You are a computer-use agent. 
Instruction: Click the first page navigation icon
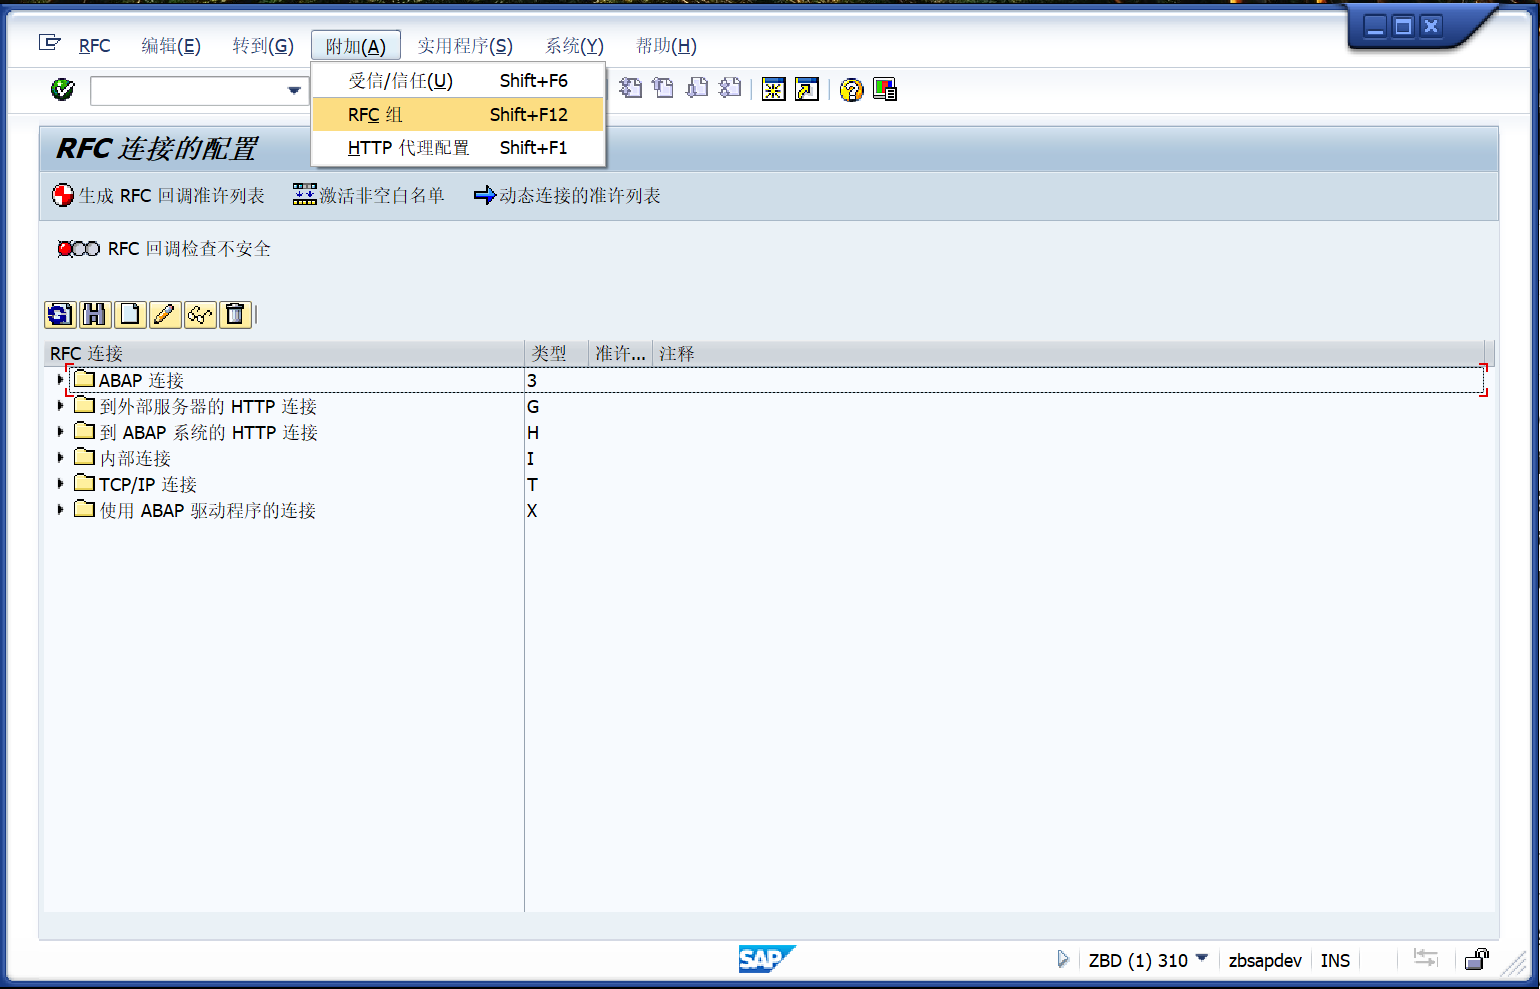[630, 89]
